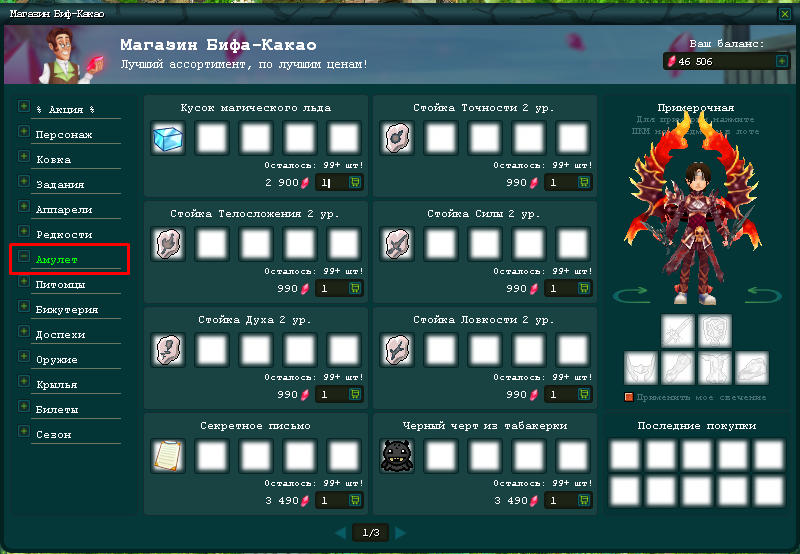Click the Черный черт из табакерки monster icon

point(397,456)
